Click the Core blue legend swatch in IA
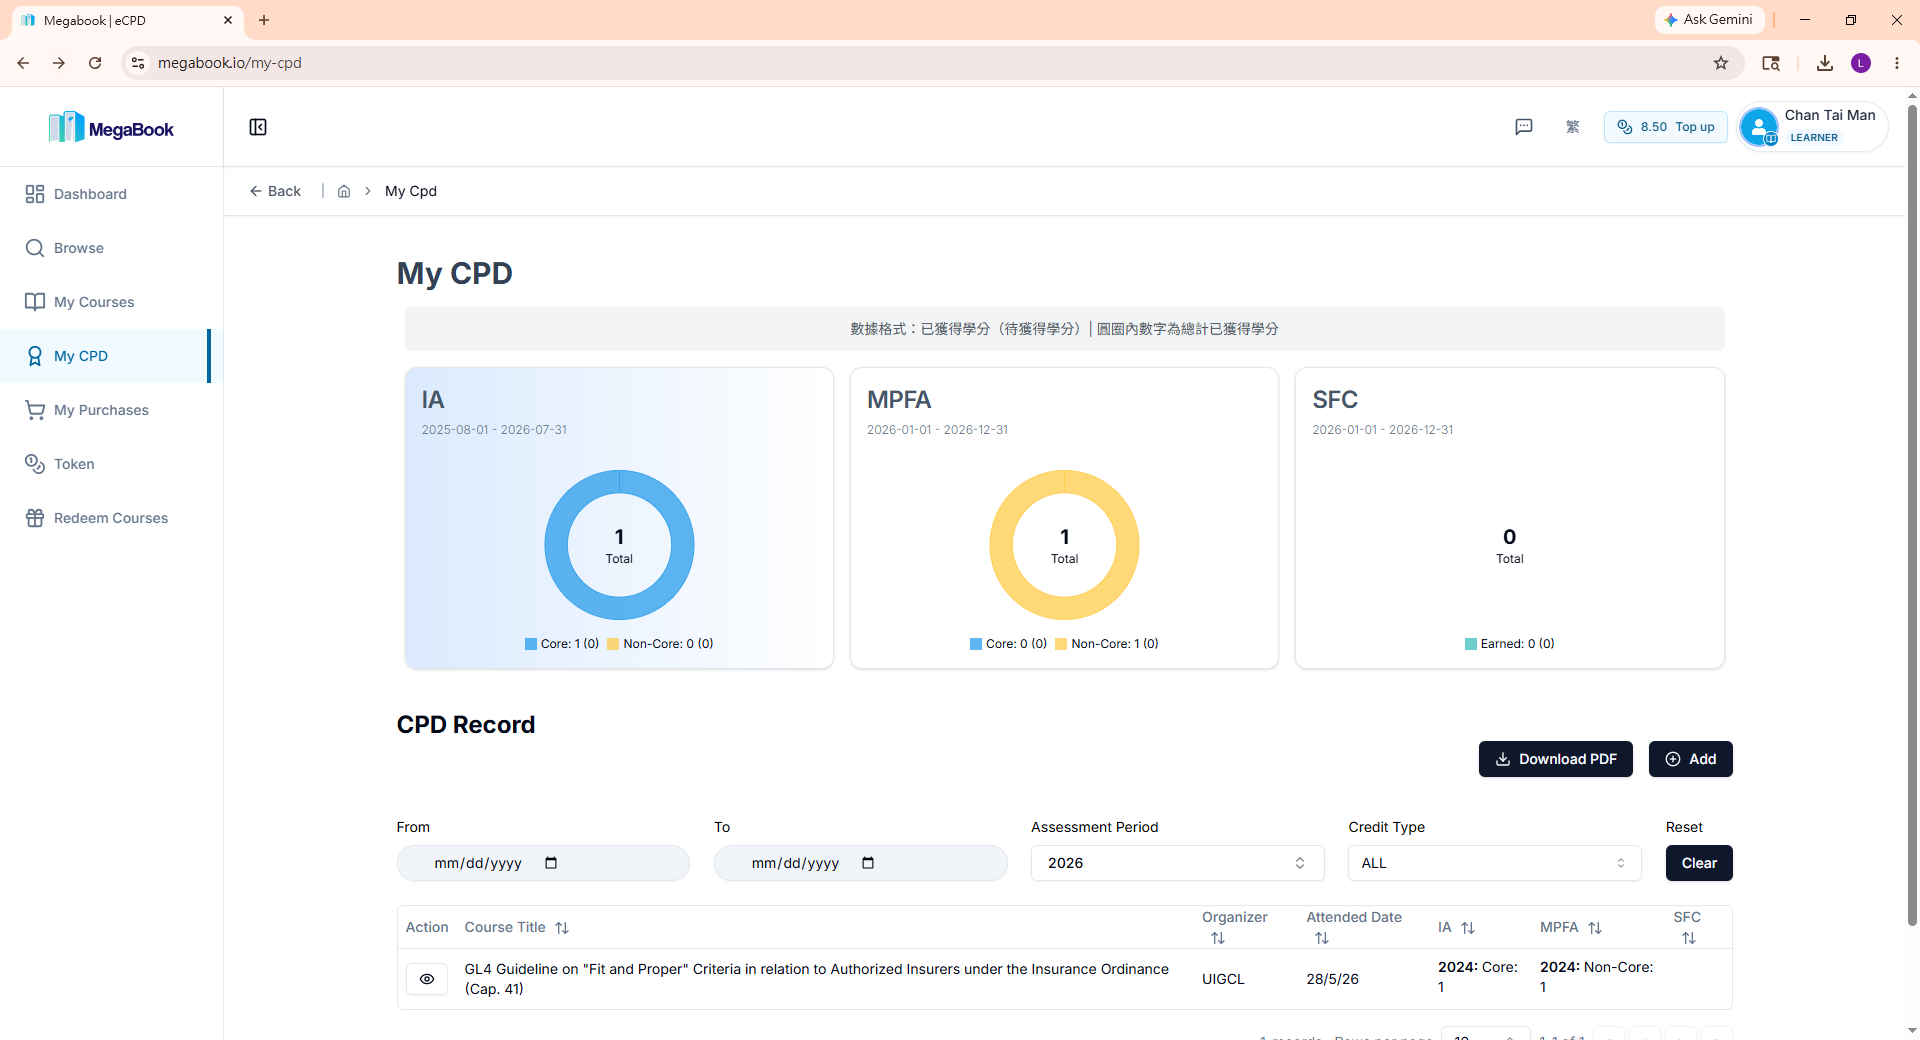Screen dimensions: 1920x1040 [531, 644]
